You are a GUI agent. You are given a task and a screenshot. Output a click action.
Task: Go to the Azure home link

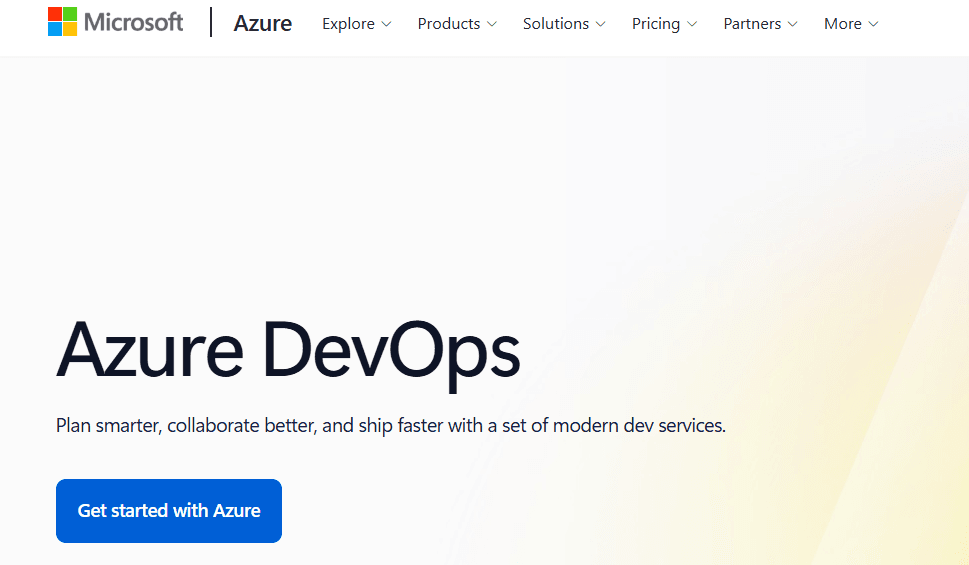point(263,23)
